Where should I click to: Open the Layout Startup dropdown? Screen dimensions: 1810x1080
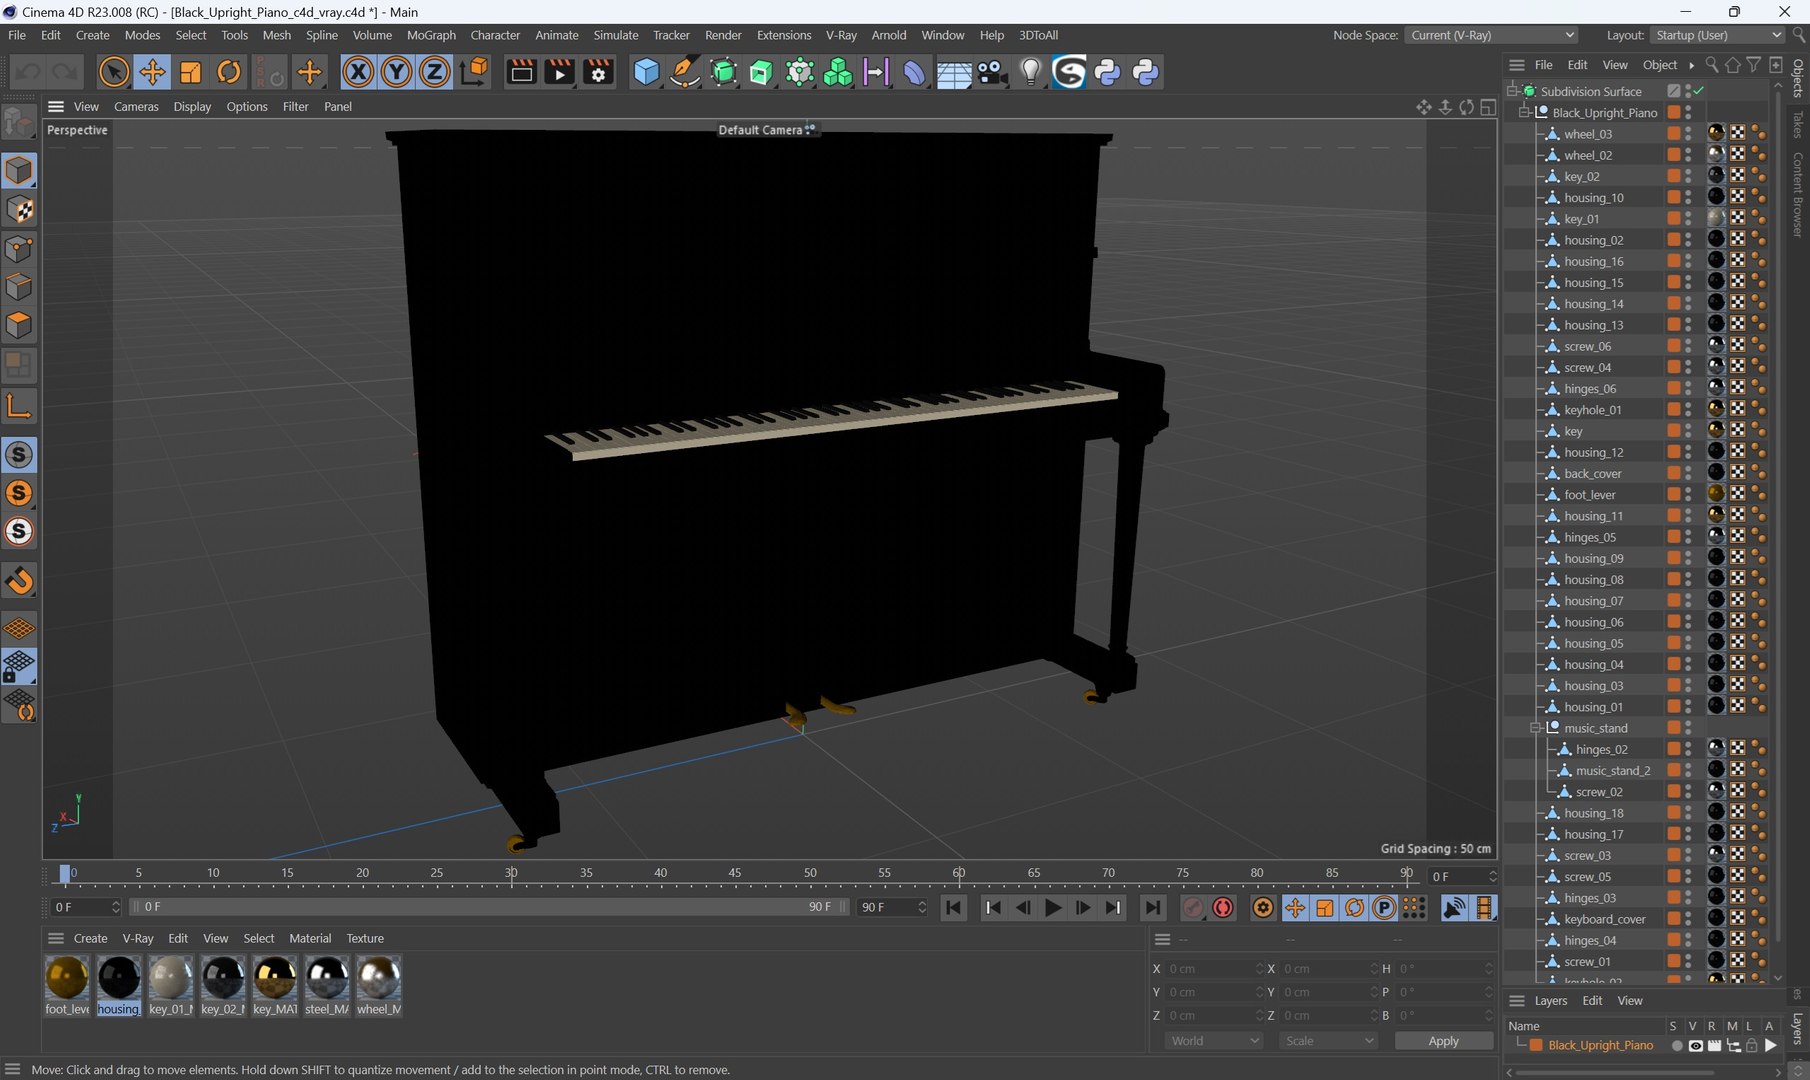(1717, 35)
